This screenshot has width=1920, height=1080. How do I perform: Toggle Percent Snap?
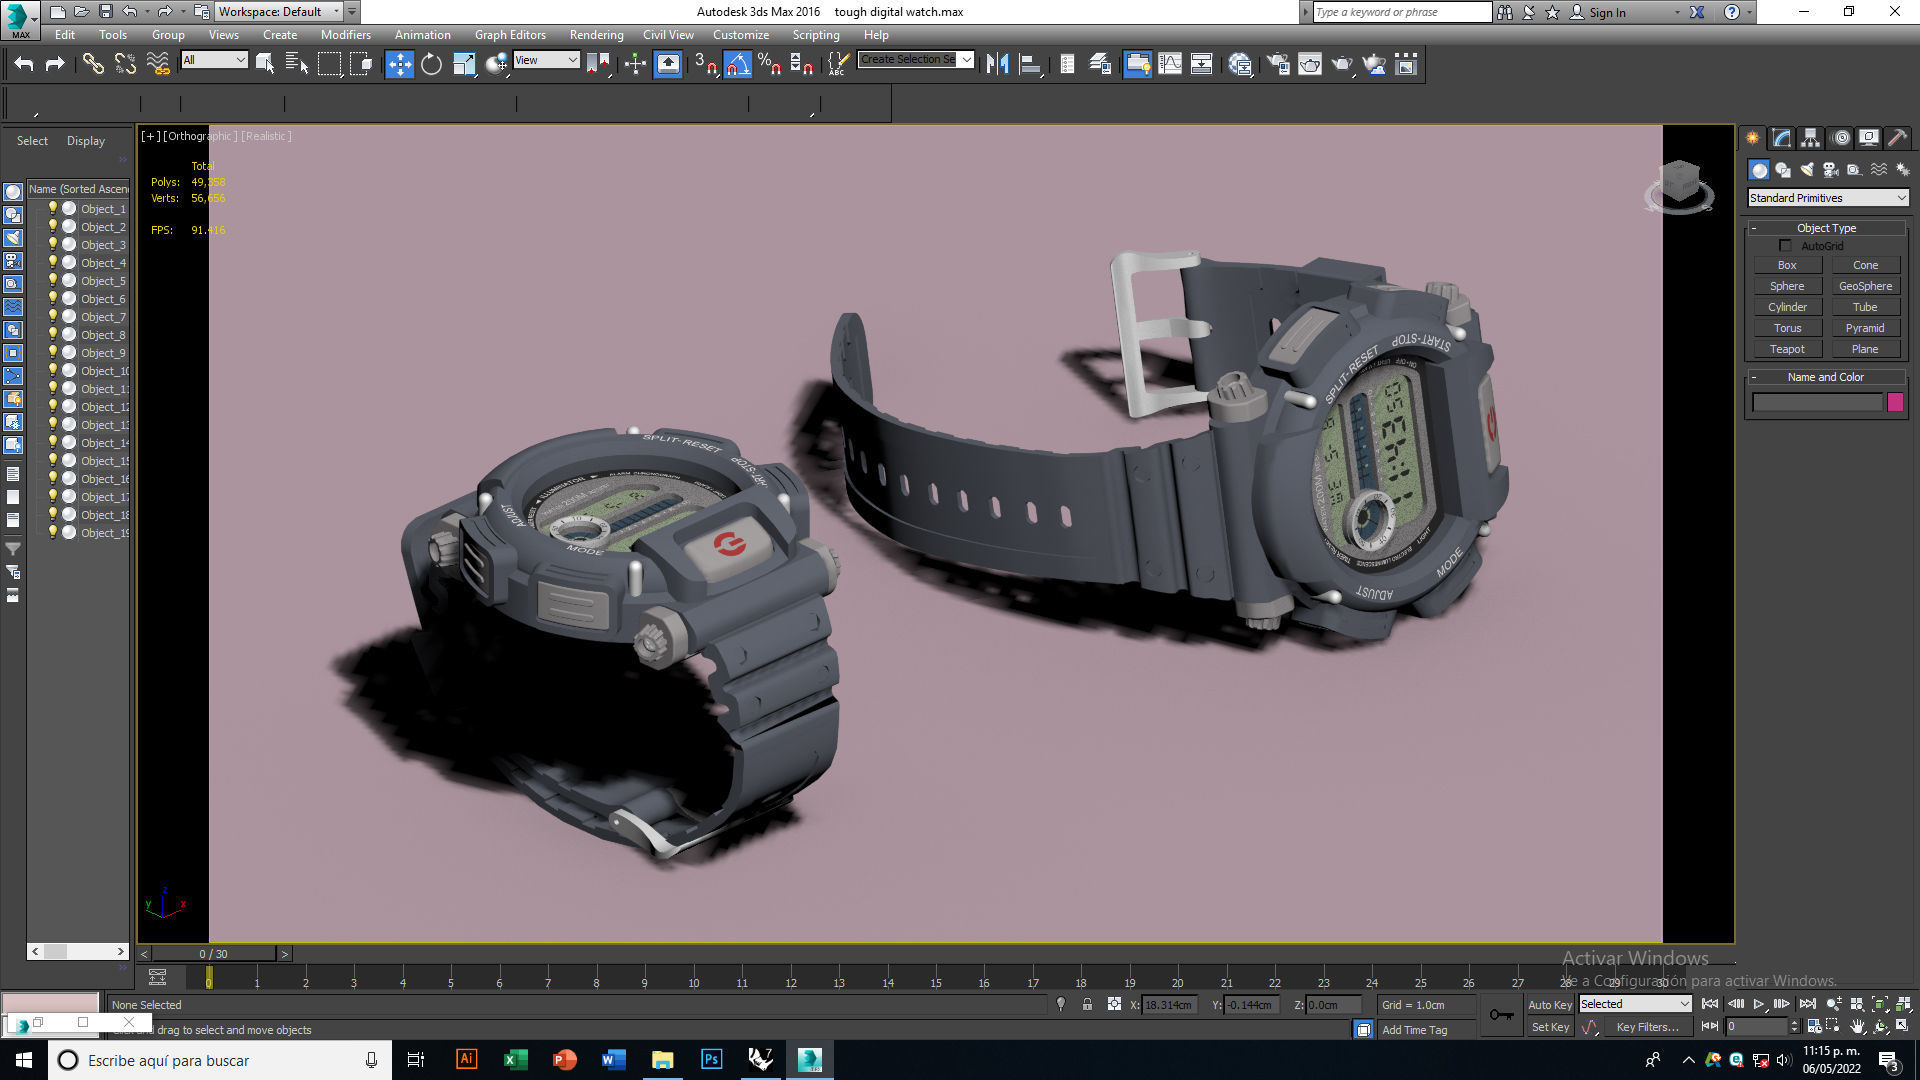[x=769, y=65]
